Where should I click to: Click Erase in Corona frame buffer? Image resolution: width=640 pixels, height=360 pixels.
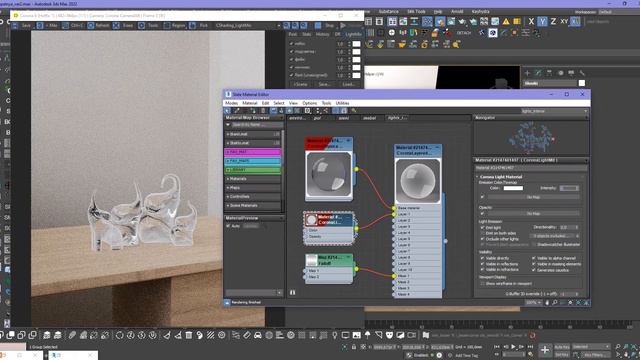click(x=124, y=25)
